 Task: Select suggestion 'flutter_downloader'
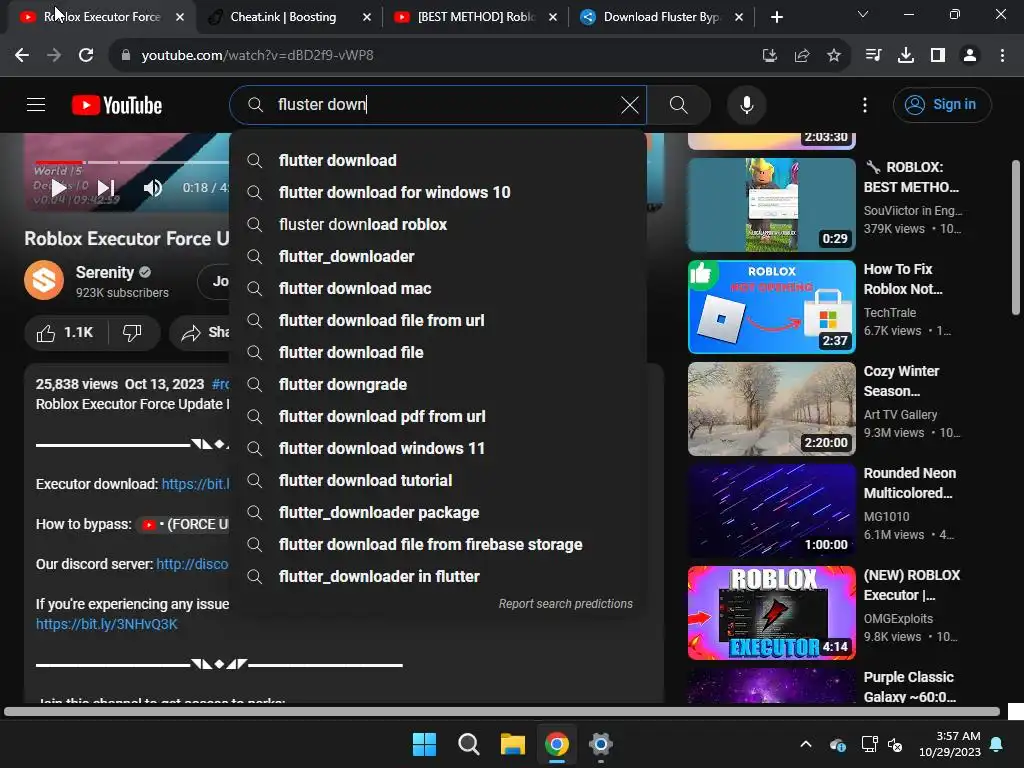(x=438, y=256)
